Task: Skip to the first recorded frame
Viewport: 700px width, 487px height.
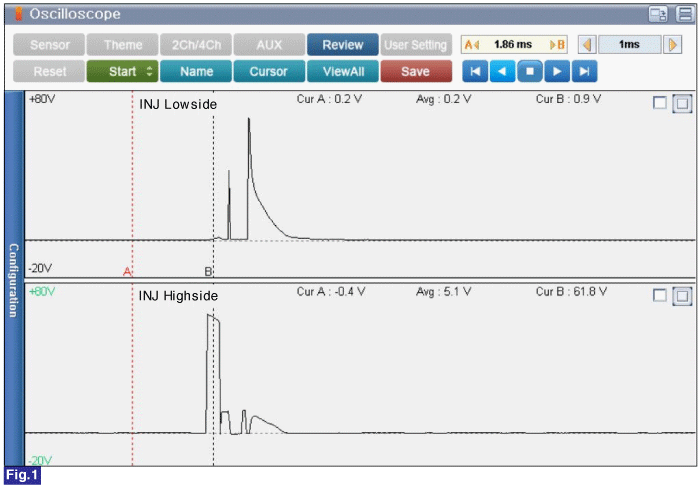Action: point(475,71)
